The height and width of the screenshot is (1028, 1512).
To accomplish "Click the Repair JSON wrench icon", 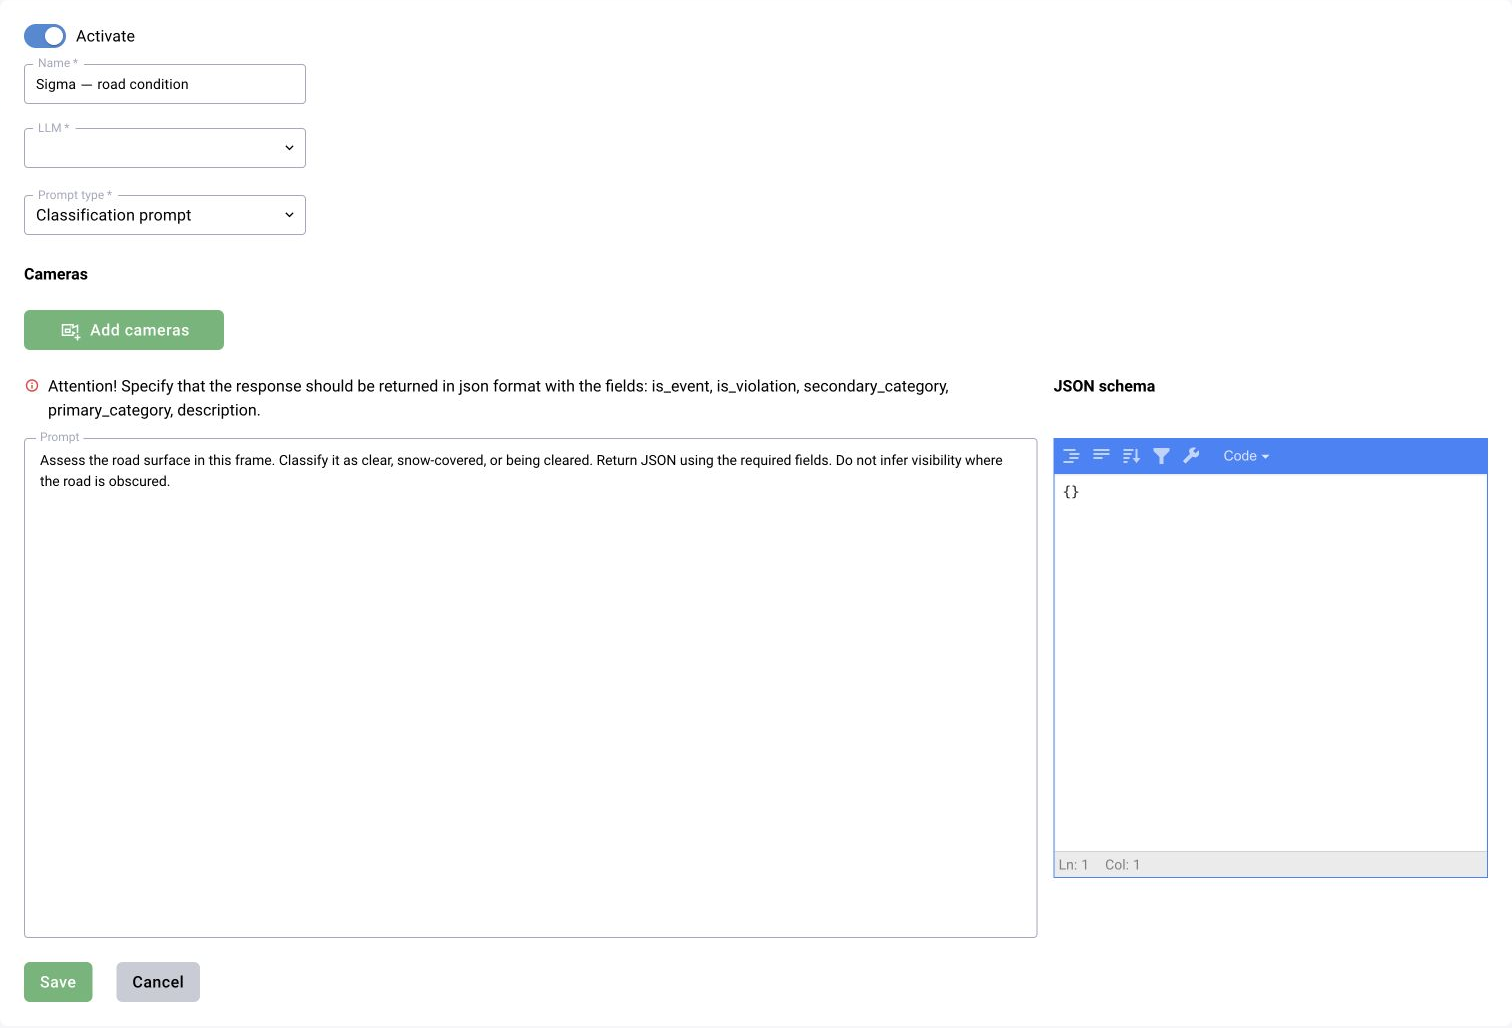I will (x=1191, y=456).
